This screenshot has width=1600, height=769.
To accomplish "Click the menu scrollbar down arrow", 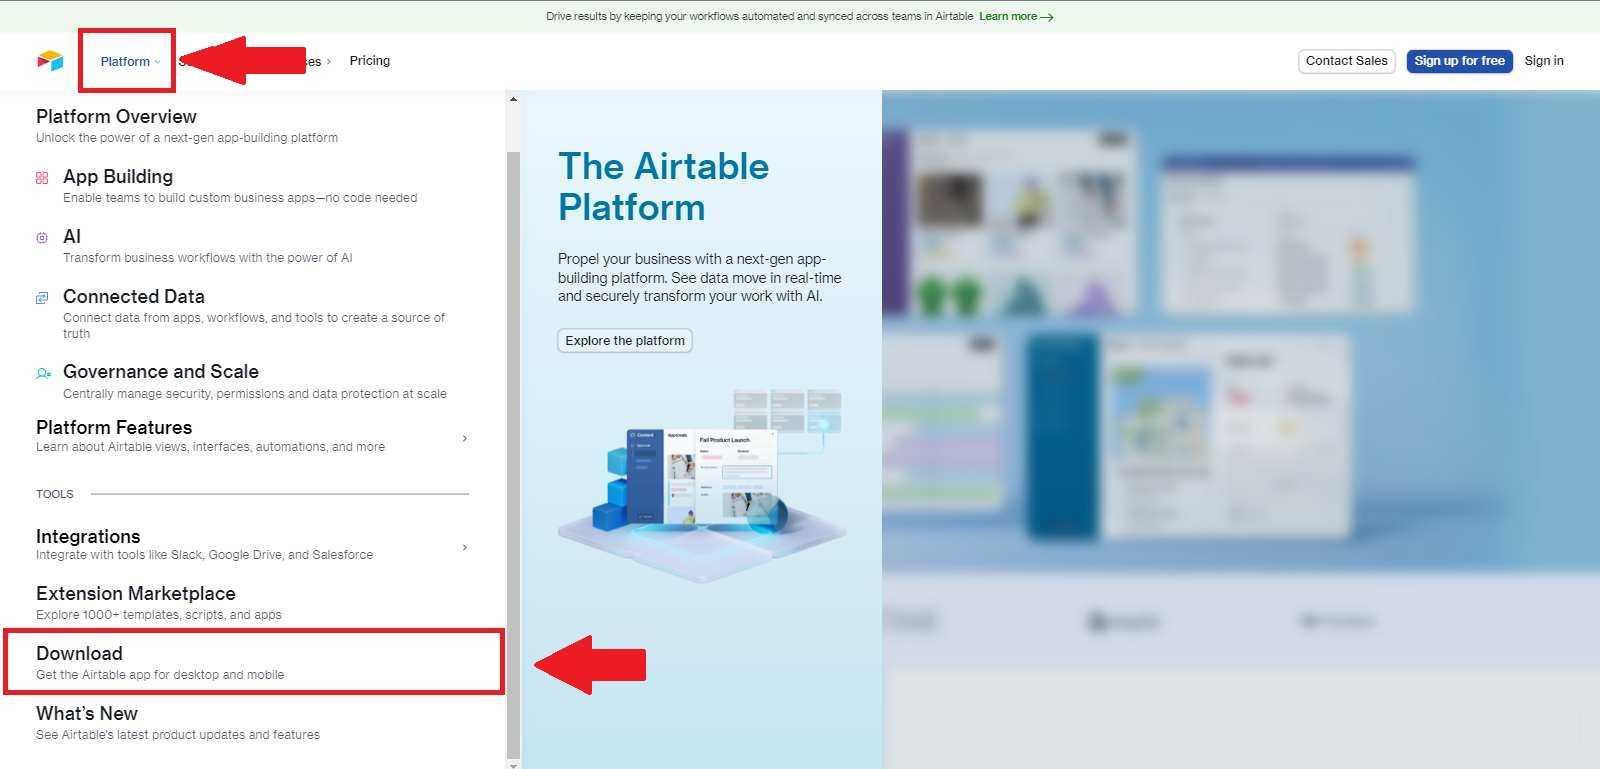I will pos(513,764).
